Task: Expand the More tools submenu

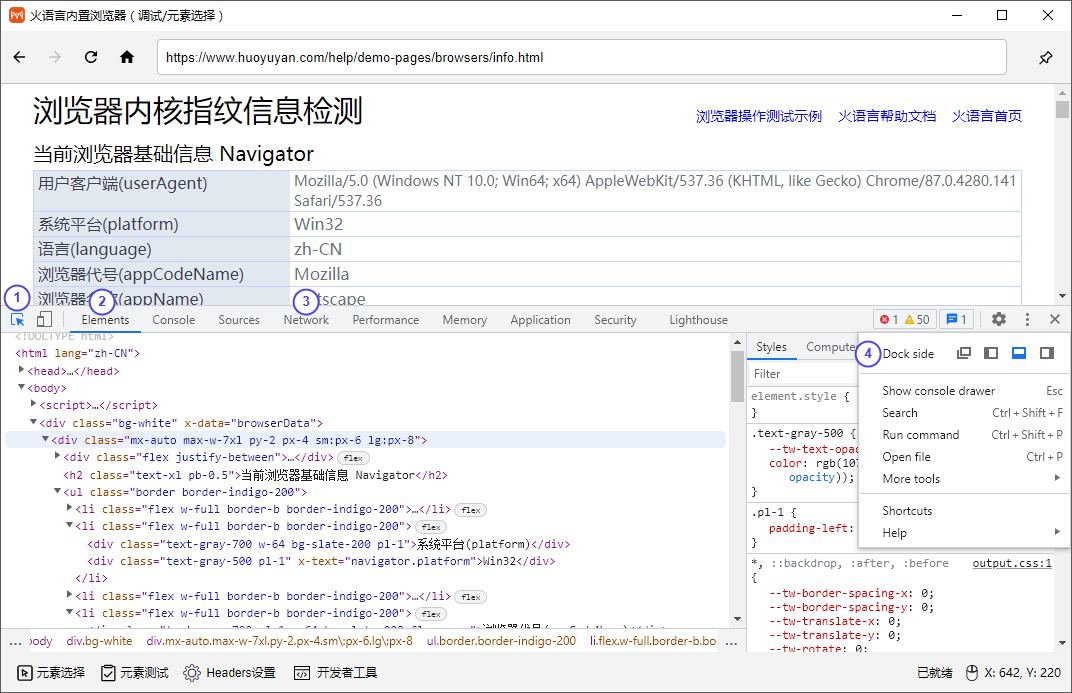Action: (x=964, y=478)
